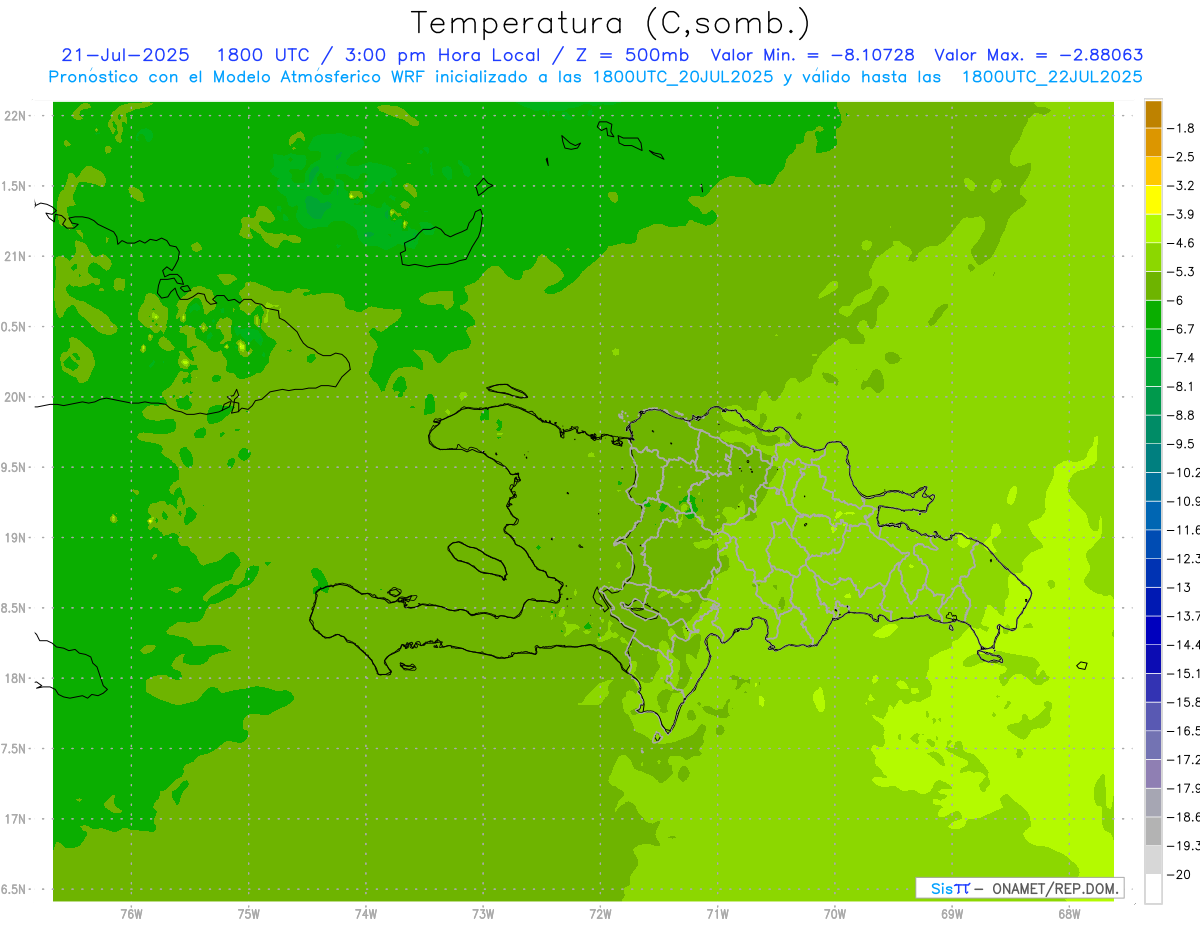The width and height of the screenshot is (1200, 927).
Task: Pick the legend swatch between -4.6 and -5.3
Action: pos(1153,257)
